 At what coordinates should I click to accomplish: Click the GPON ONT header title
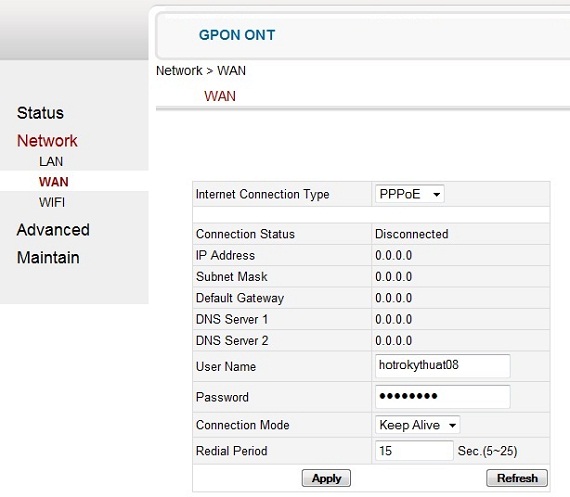(x=237, y=35)
